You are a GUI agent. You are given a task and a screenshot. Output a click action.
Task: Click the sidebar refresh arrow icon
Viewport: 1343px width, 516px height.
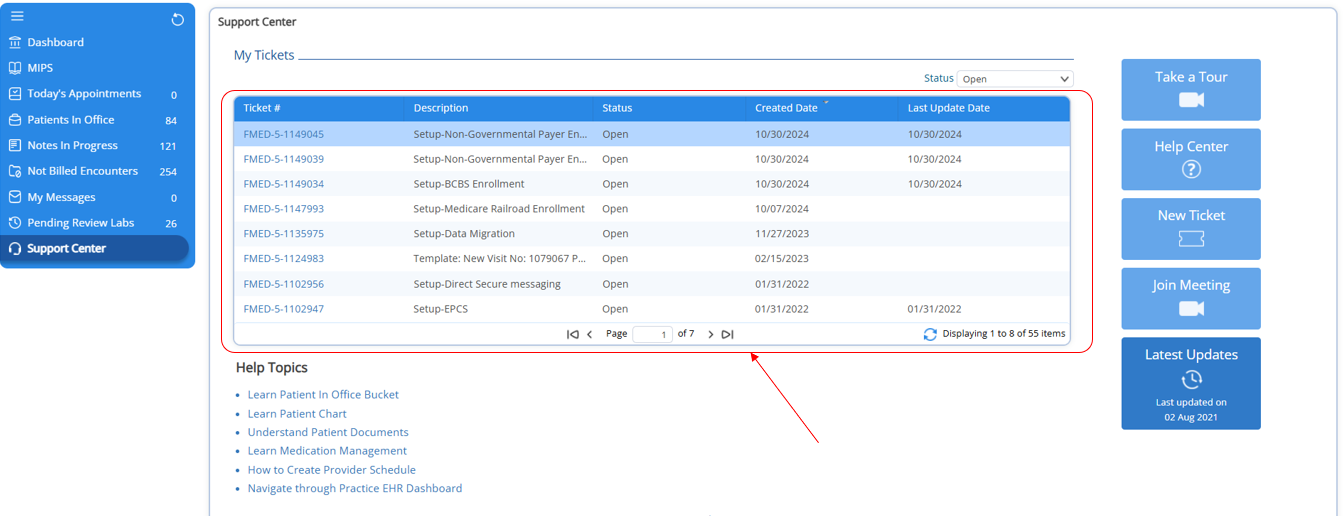178,19
